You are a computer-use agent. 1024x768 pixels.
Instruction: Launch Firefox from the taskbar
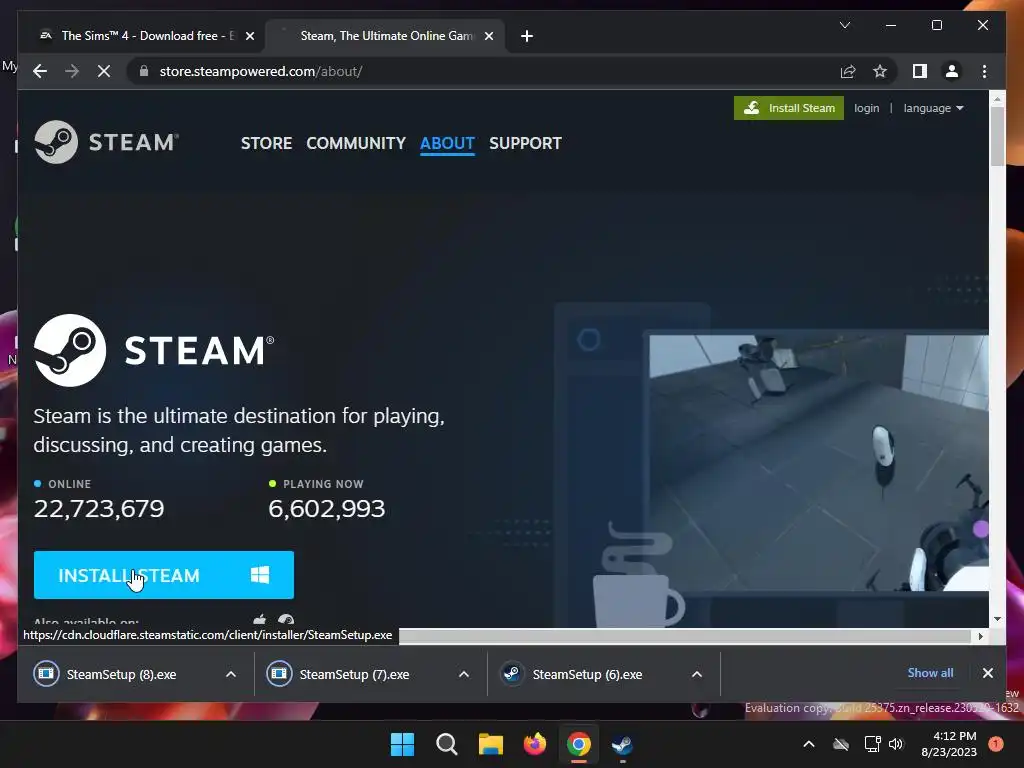pyautogui.click(x=535, y=744)
